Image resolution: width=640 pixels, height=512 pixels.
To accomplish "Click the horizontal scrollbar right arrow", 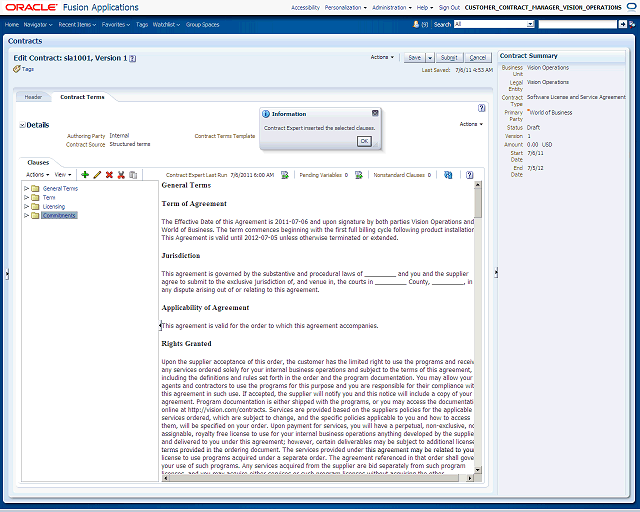I will 470,478.
